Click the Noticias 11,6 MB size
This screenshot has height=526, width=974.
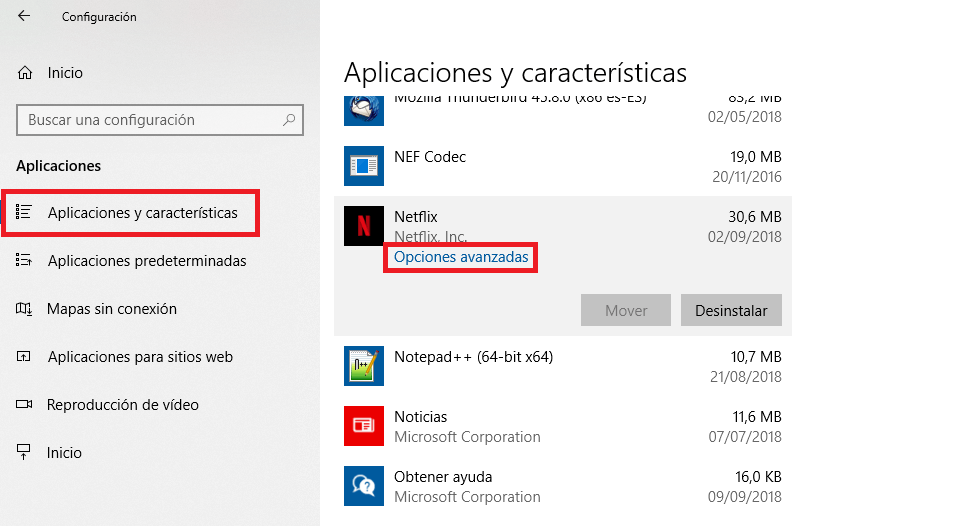tap(757, 417)
